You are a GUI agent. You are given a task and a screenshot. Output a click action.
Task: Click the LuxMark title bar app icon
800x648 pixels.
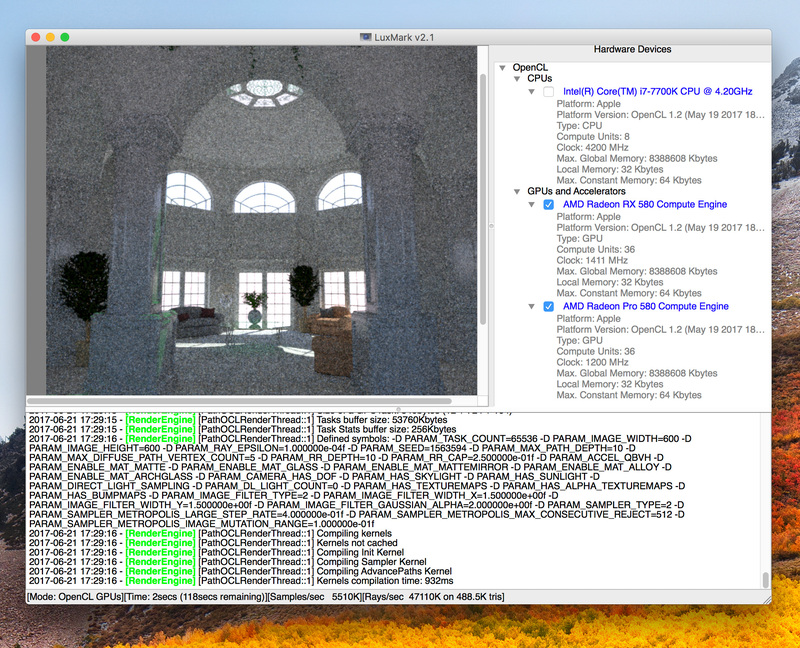(x=365, y=37)
